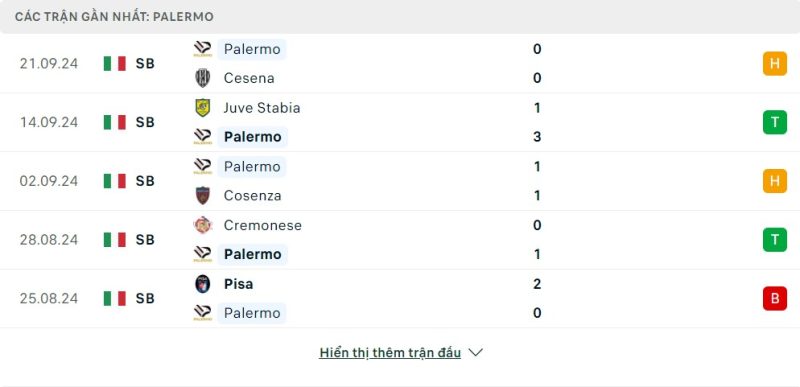The height and width of the screenshot is (387, 800).
Task: Click green T badge for Juve Stabia match
Action: (x=774, y=122)
